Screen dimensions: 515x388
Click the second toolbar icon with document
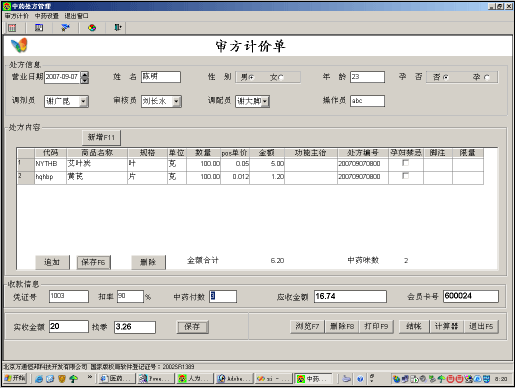(x=39, y=28)
